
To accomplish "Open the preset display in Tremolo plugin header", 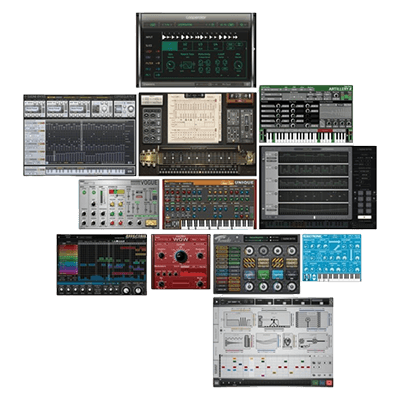I will click(256, 238).
